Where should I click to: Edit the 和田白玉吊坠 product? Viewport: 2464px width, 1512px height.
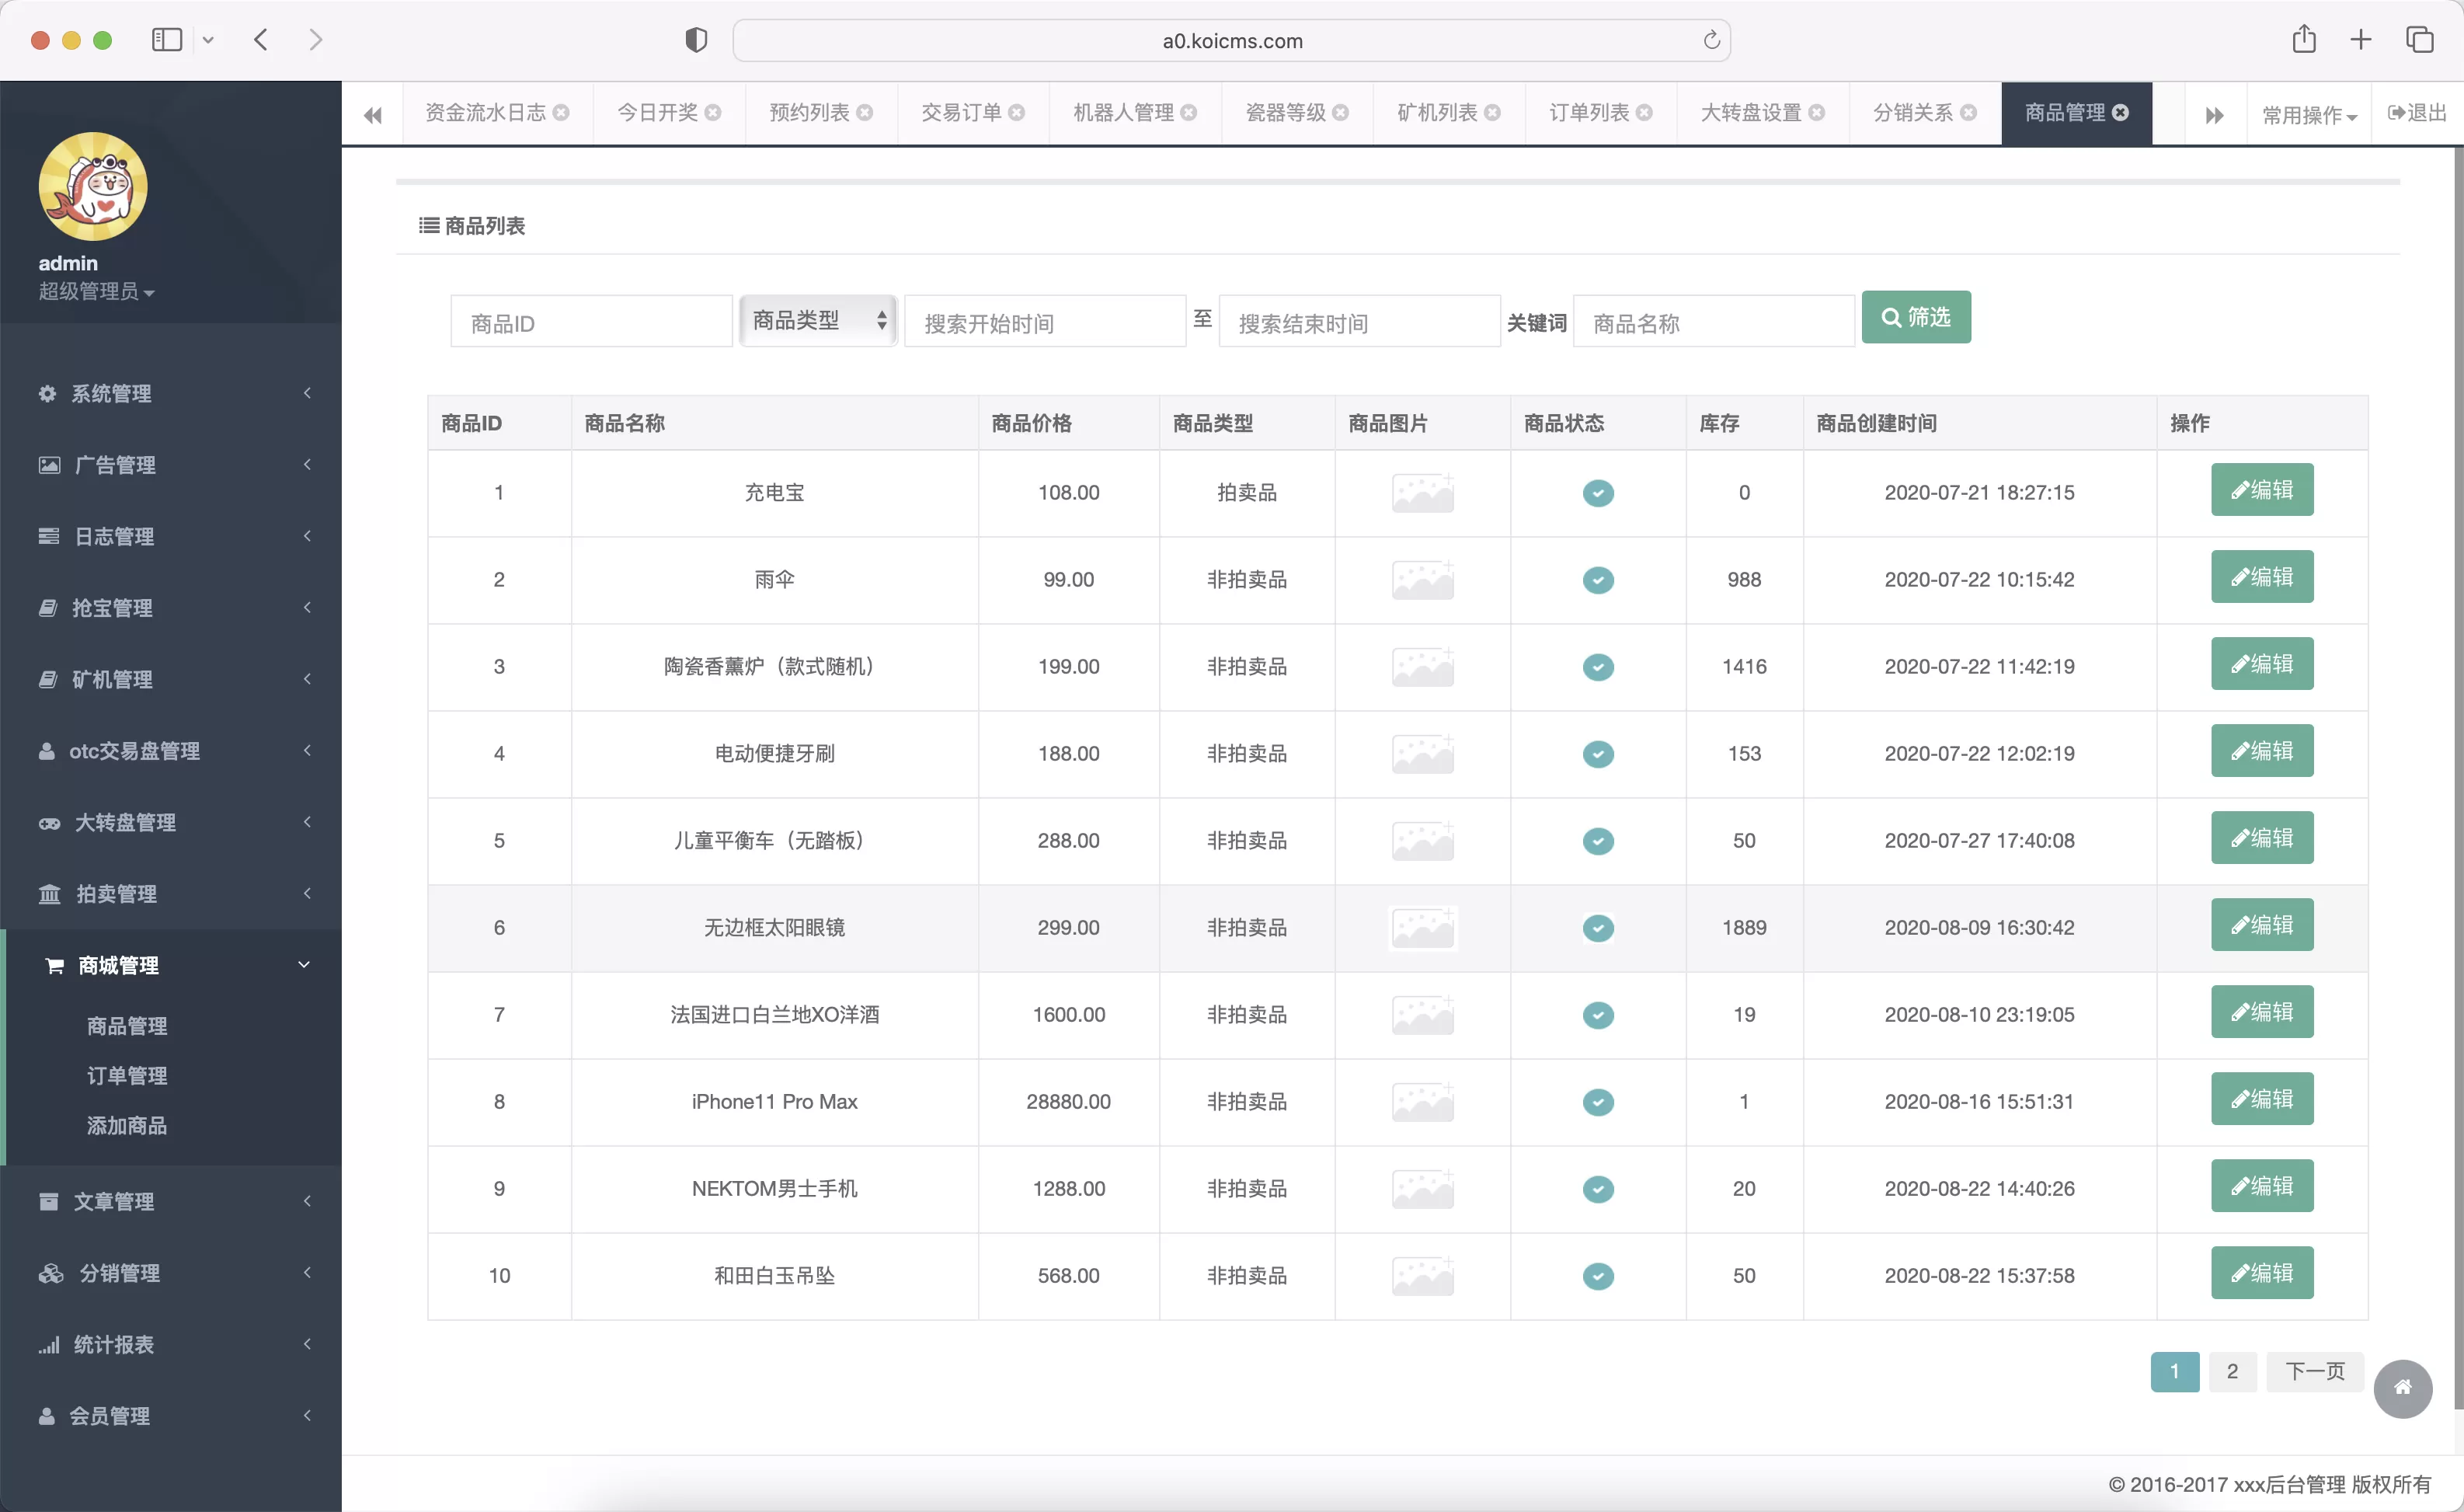2262,1273
